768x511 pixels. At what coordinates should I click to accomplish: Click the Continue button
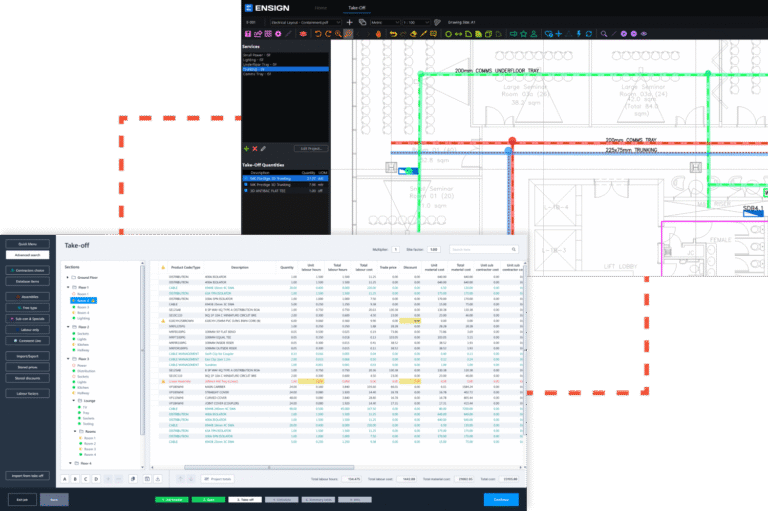[x=501, y=500]
